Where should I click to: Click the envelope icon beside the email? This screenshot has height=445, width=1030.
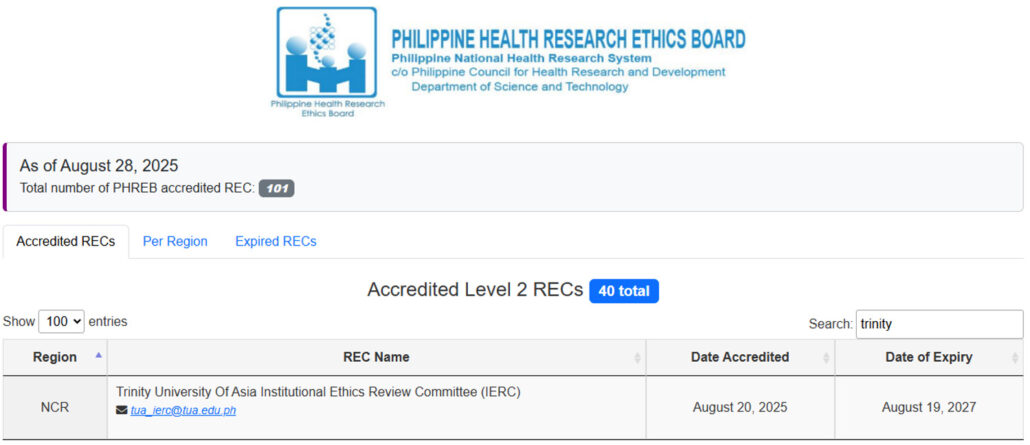click(x=122, y=410)
